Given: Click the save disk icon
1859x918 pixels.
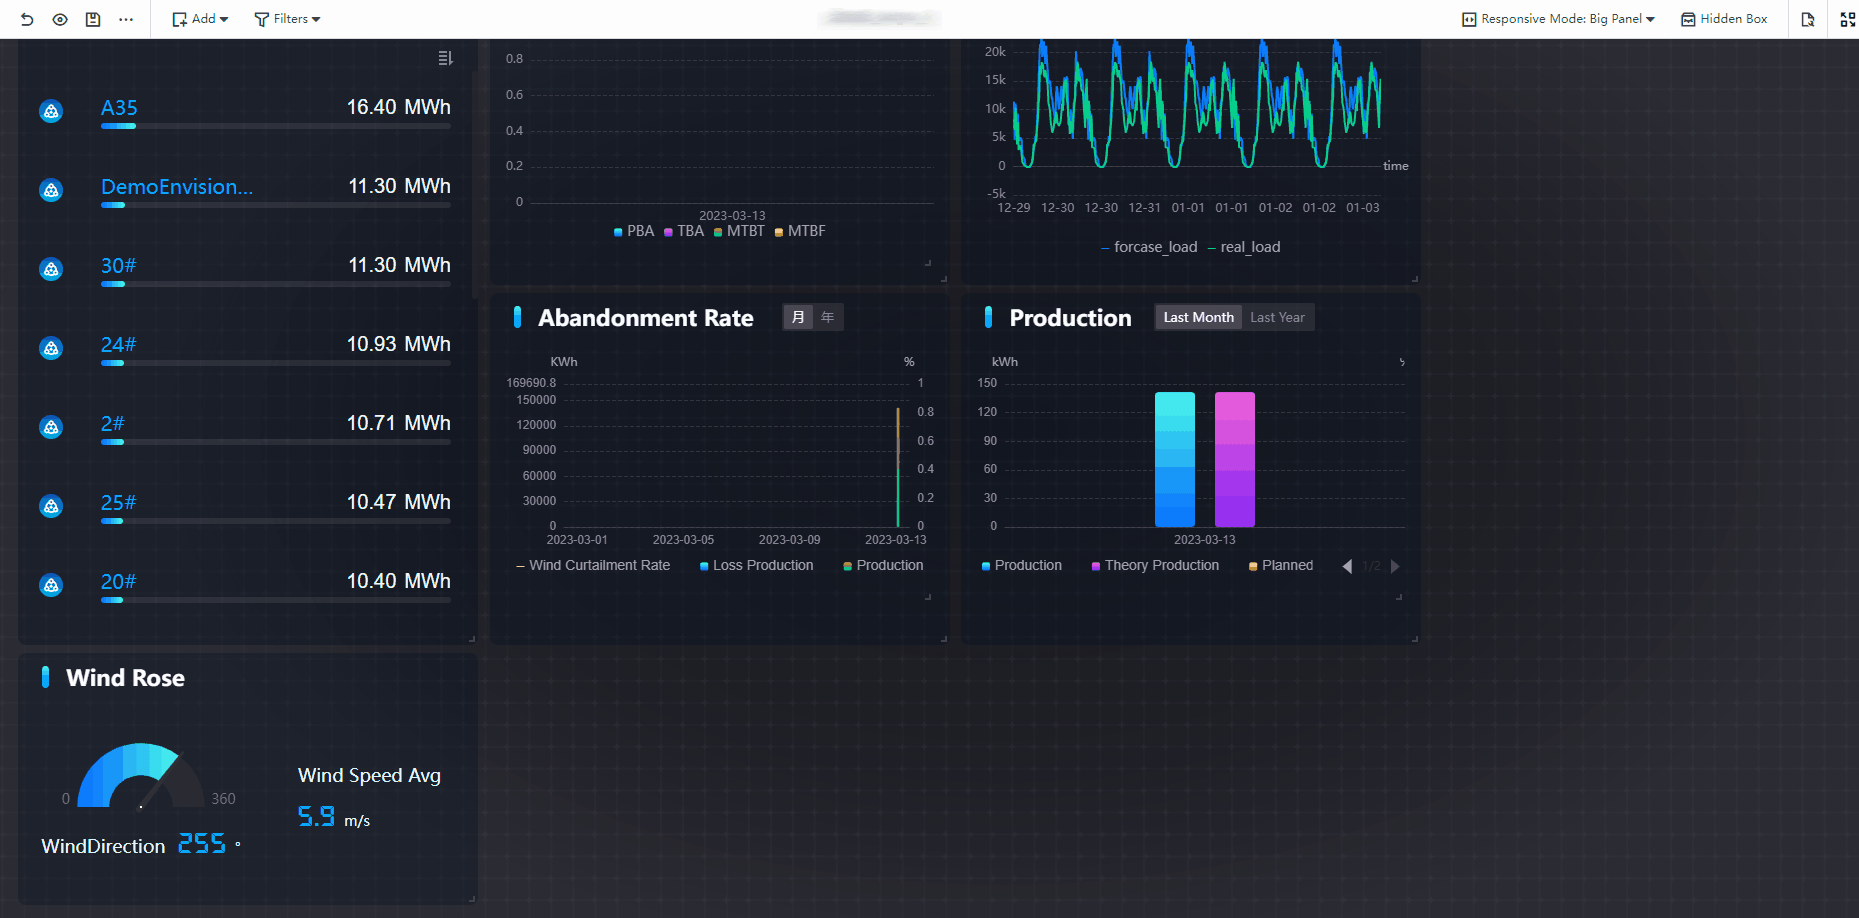Looking at the screenshot, I should 93,19.
